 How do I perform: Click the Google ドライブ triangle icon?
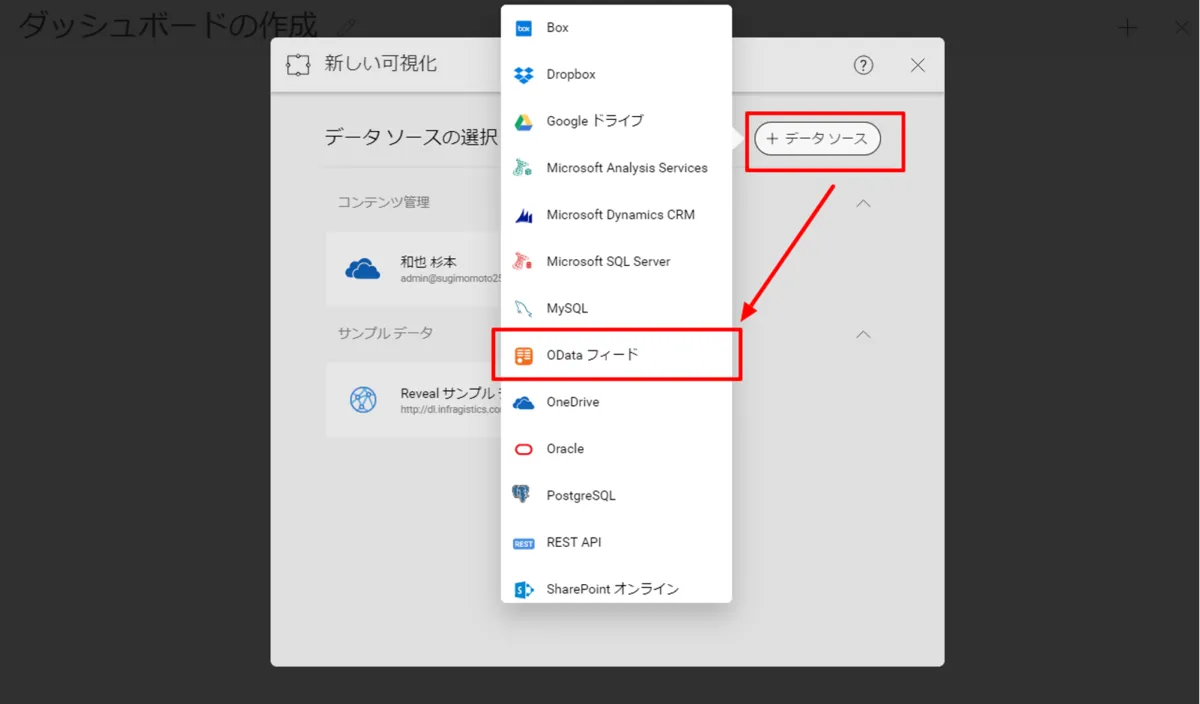point(524,122)
